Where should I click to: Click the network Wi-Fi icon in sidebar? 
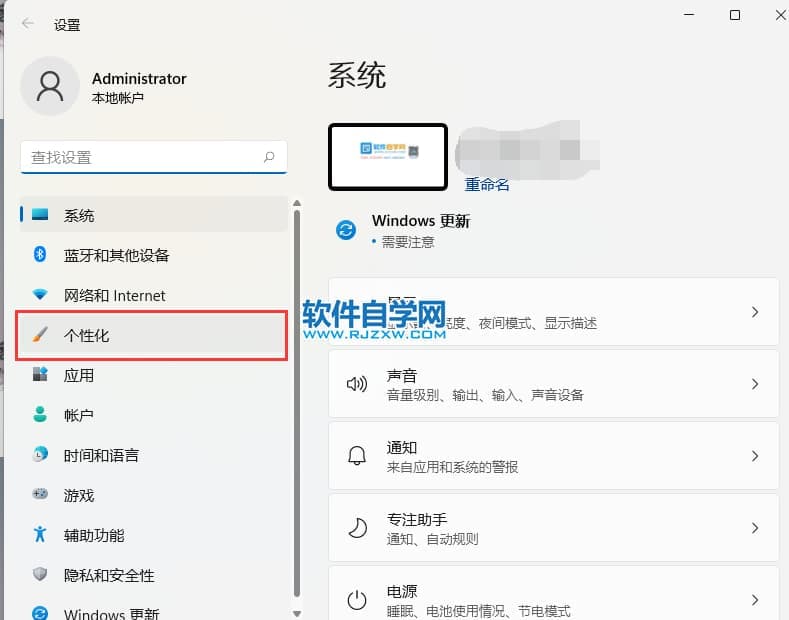pos(40,295)
